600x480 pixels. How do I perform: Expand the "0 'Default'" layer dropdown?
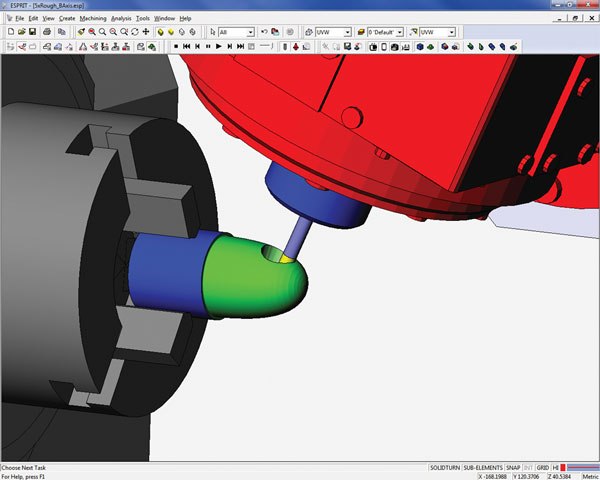[x=399, y=32]
